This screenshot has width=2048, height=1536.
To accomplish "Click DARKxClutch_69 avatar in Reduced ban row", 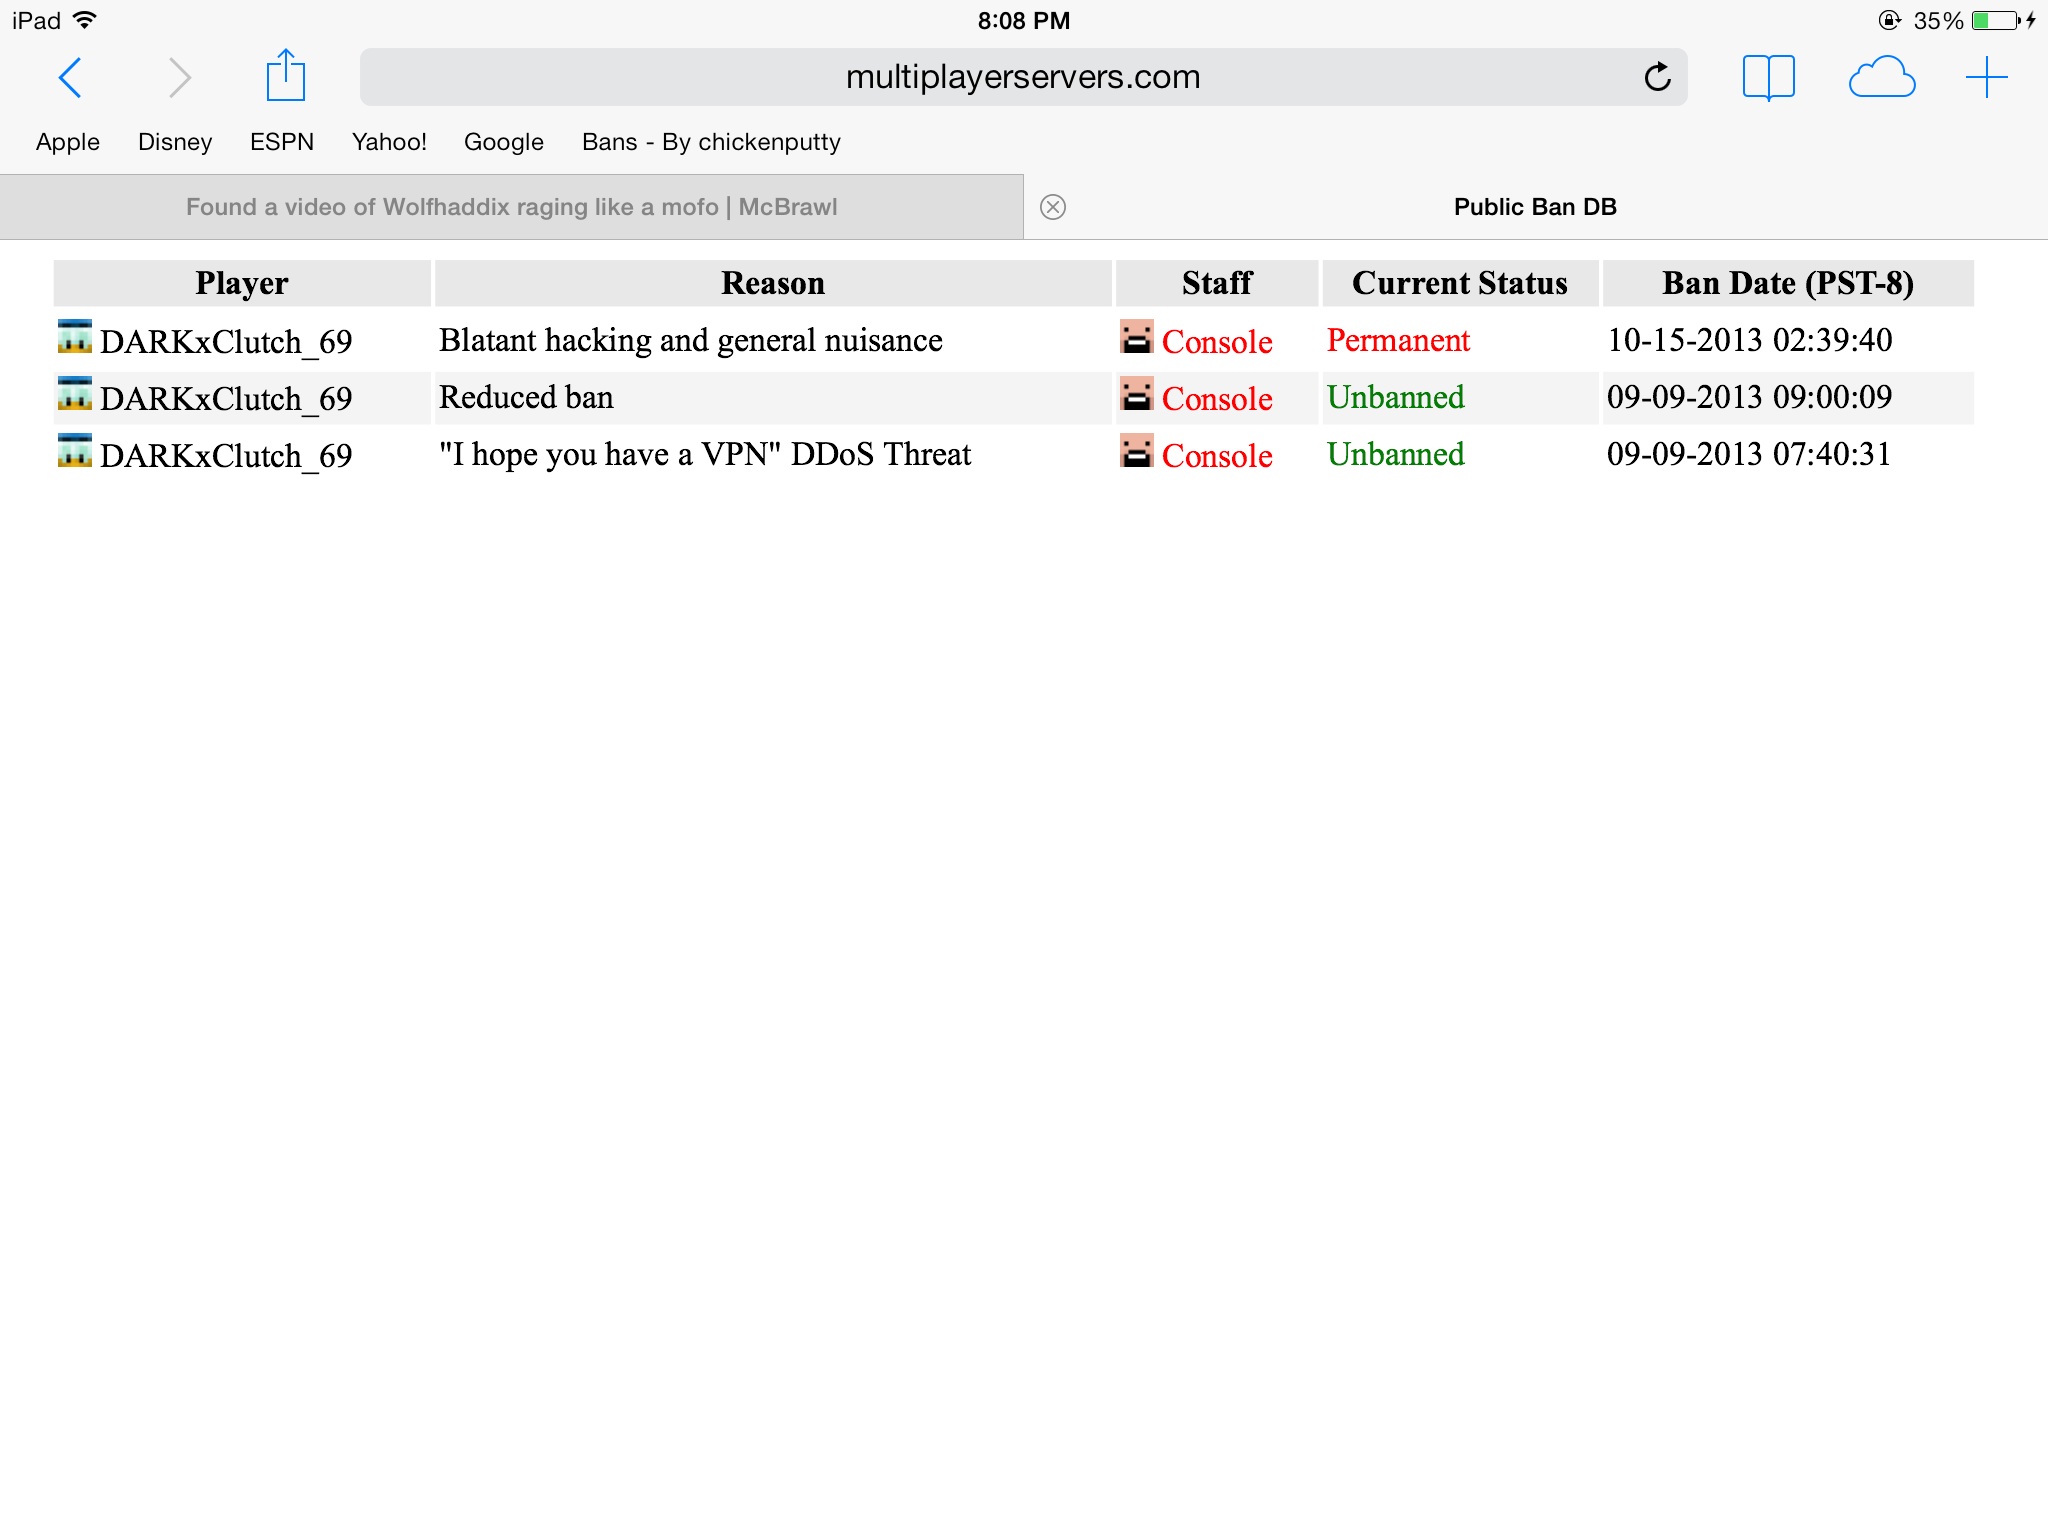I will pyautogui.click(x=75, y=394).
